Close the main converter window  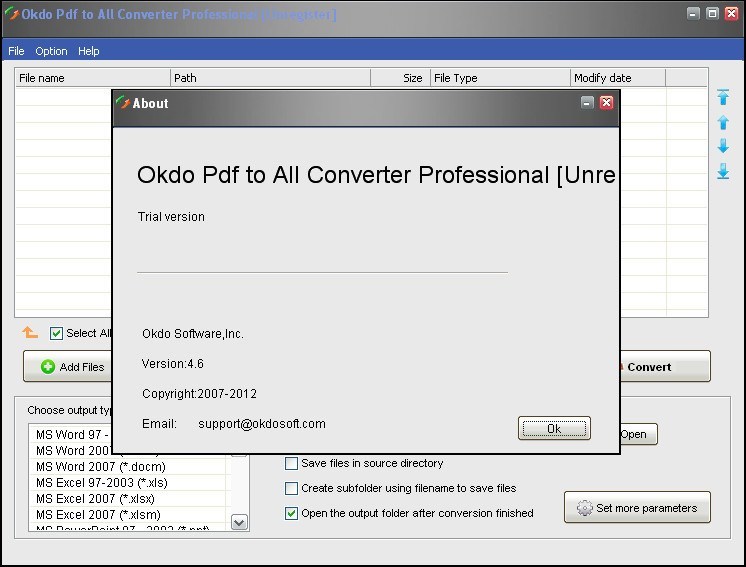pyautogui.click(x=731, y=13)
